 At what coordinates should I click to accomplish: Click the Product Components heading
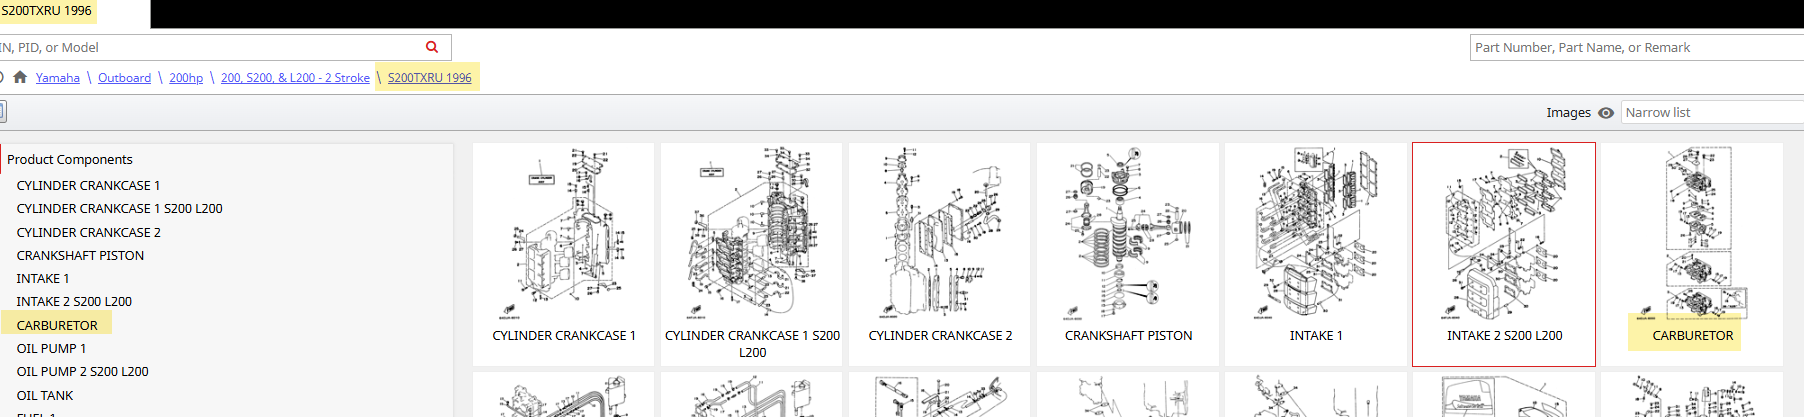coord(69,160)
